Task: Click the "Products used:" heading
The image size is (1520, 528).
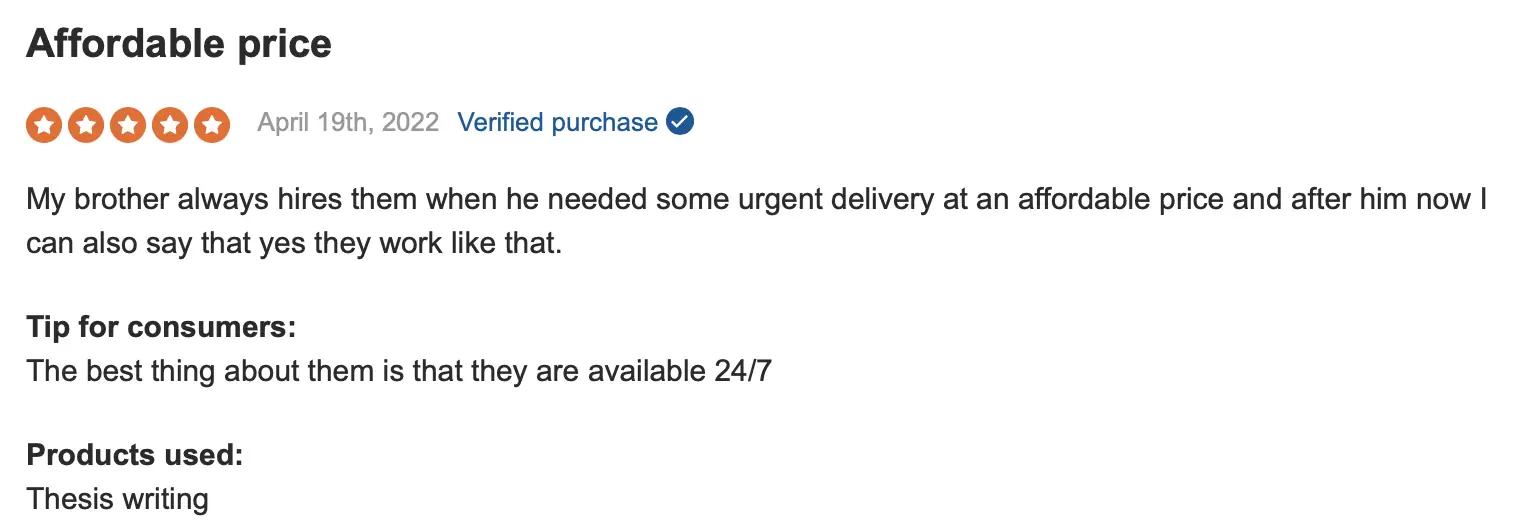Action: [135, 455]
